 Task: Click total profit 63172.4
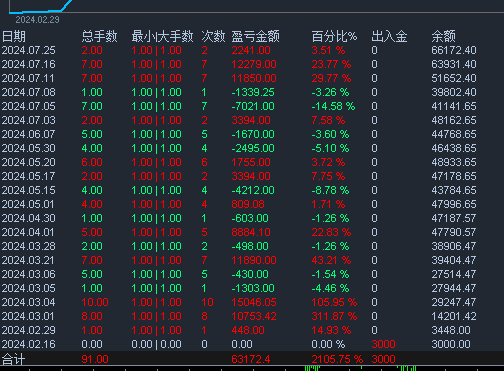(251, 359)
